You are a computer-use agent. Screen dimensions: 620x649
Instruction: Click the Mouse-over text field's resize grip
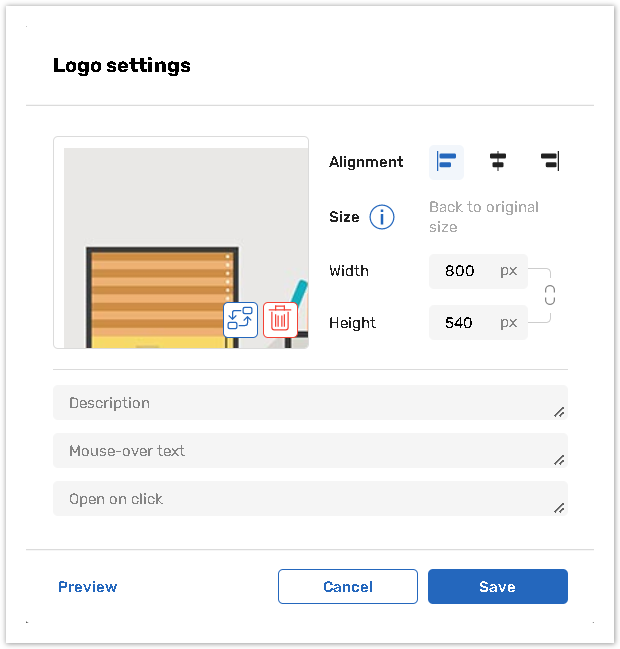pos(559,460)
